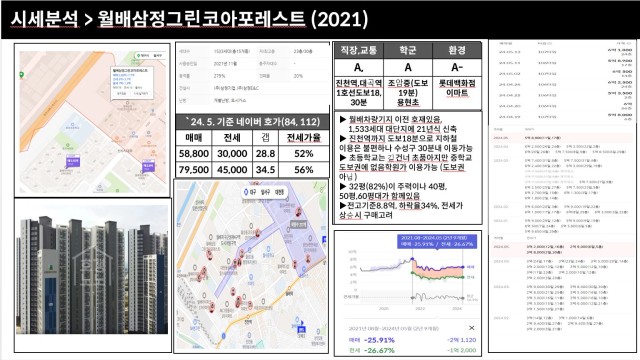
Task: Click the 'A-' environment grade cell
Action: coord(457,67)
